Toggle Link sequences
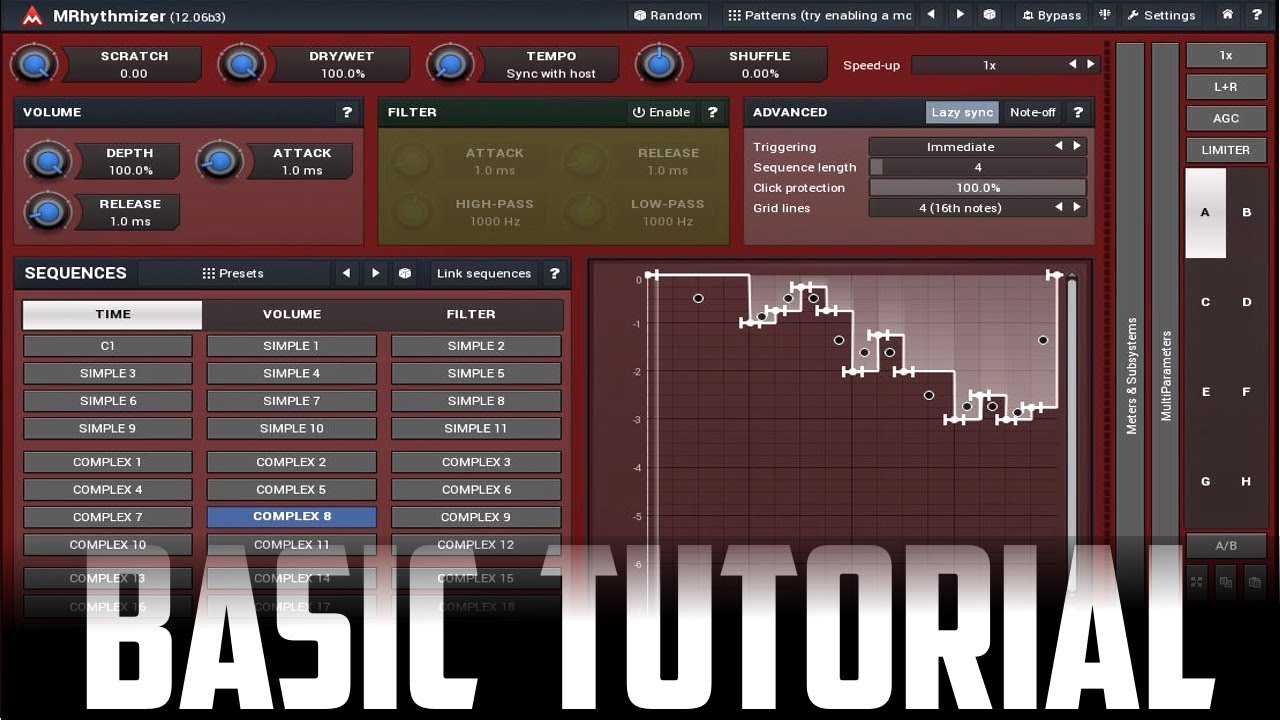Viewport: 1280px width, 720px height. pyautogui.click(x=484, y=273)
